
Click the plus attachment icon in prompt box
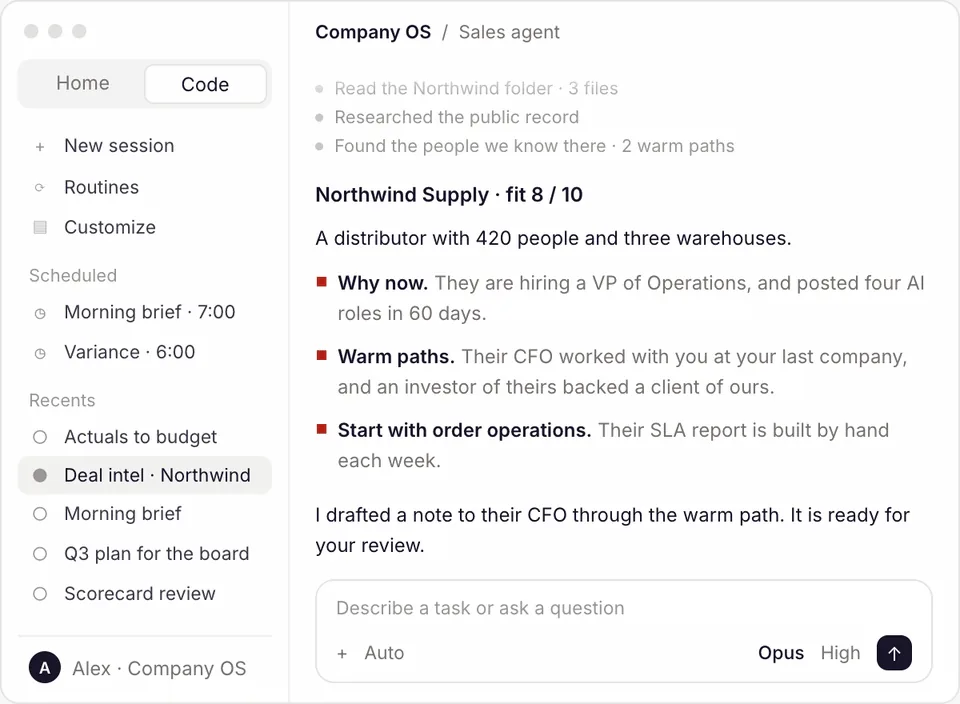342,654
